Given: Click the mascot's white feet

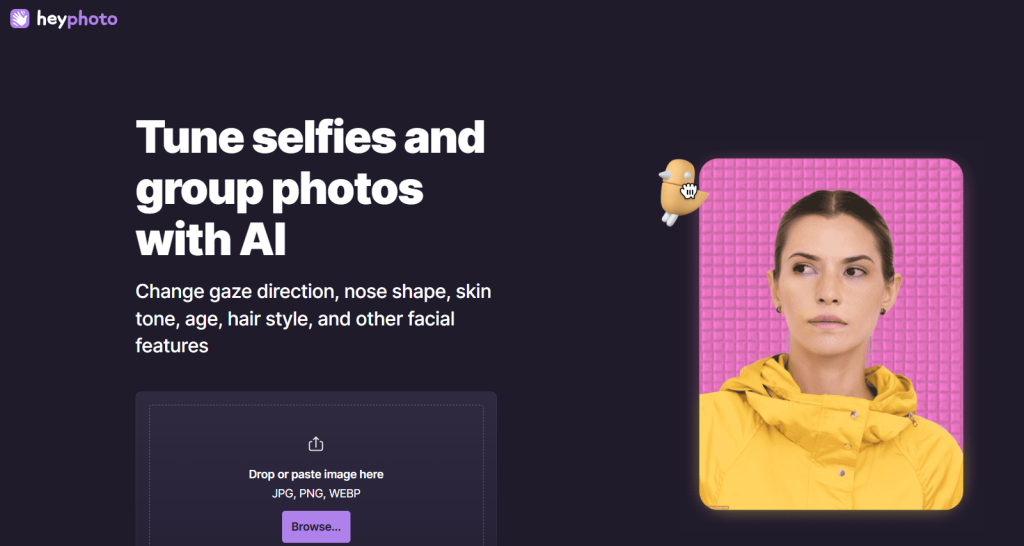Looking at the screenshot, I should pyautogui.click(x=669, y=219).
